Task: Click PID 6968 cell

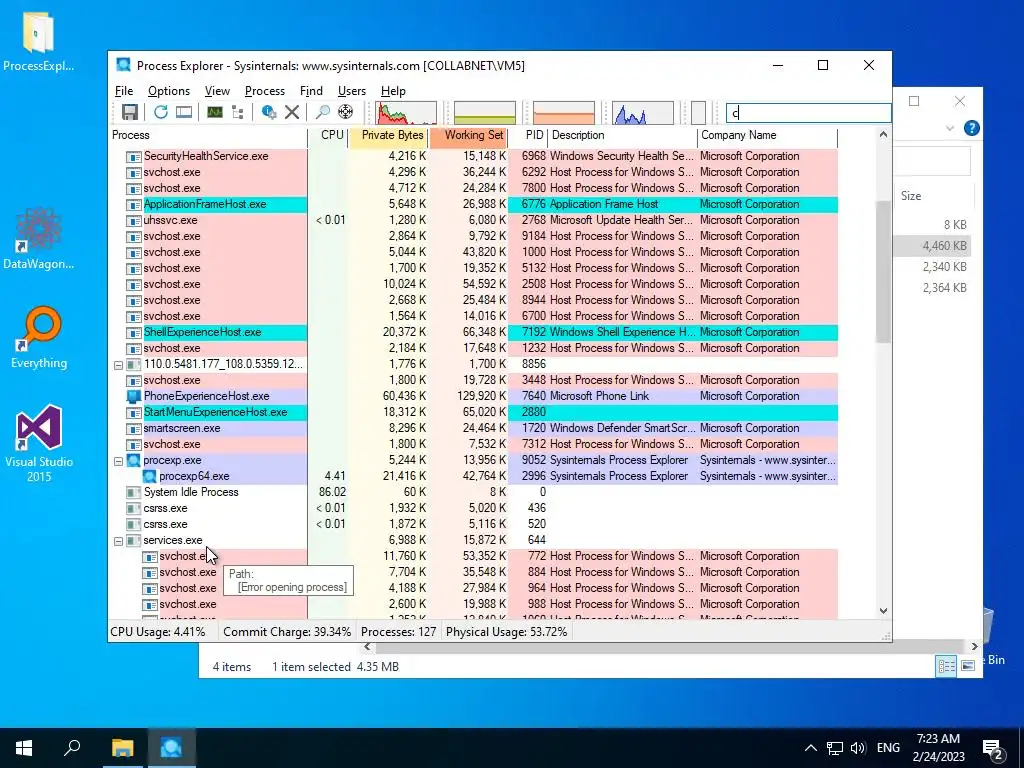Action: (x=533, y=156)
